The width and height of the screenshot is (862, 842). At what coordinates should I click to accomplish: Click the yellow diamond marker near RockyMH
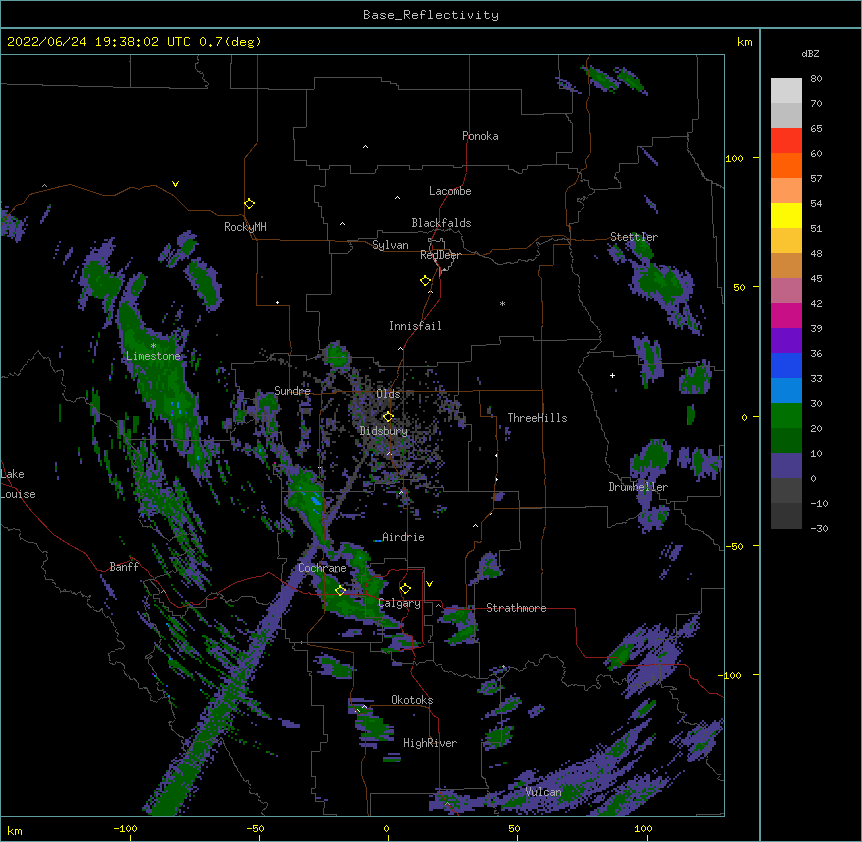pos(250,204)
